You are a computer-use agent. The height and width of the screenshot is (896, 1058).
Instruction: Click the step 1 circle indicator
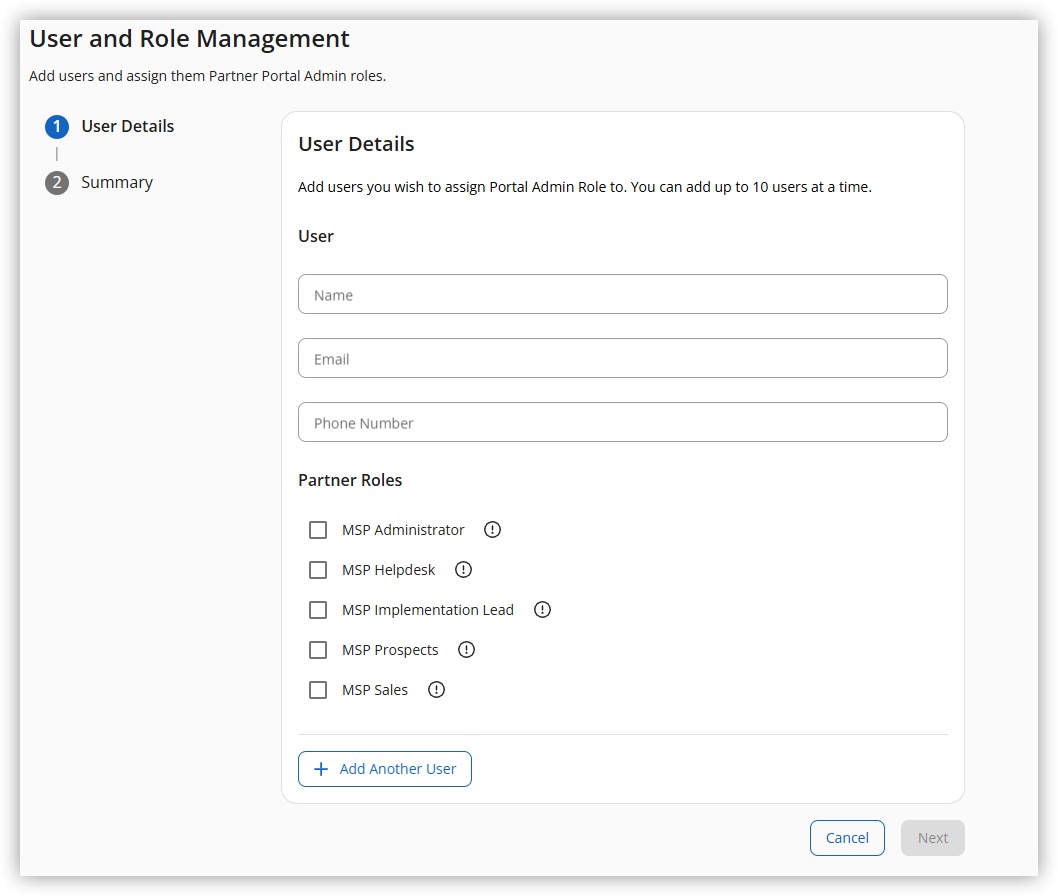tap(56, 126)
